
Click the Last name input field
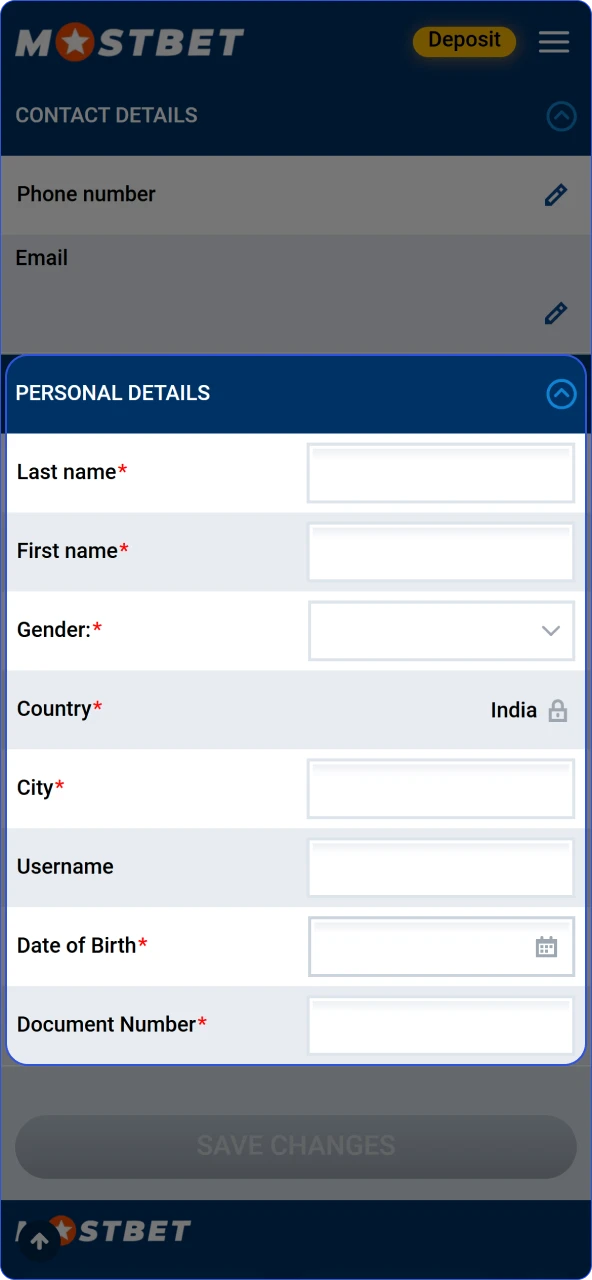(x=440, y=472)
